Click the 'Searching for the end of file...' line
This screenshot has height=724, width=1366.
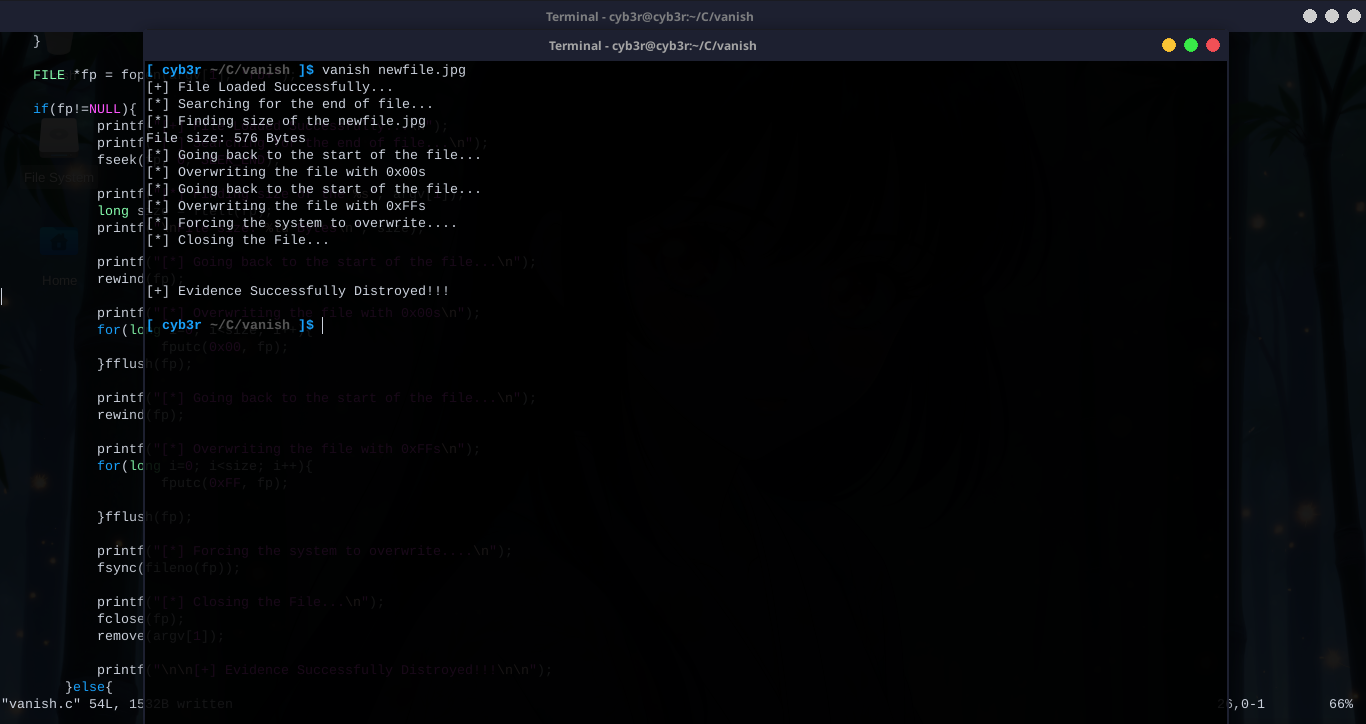coord(290,104)
